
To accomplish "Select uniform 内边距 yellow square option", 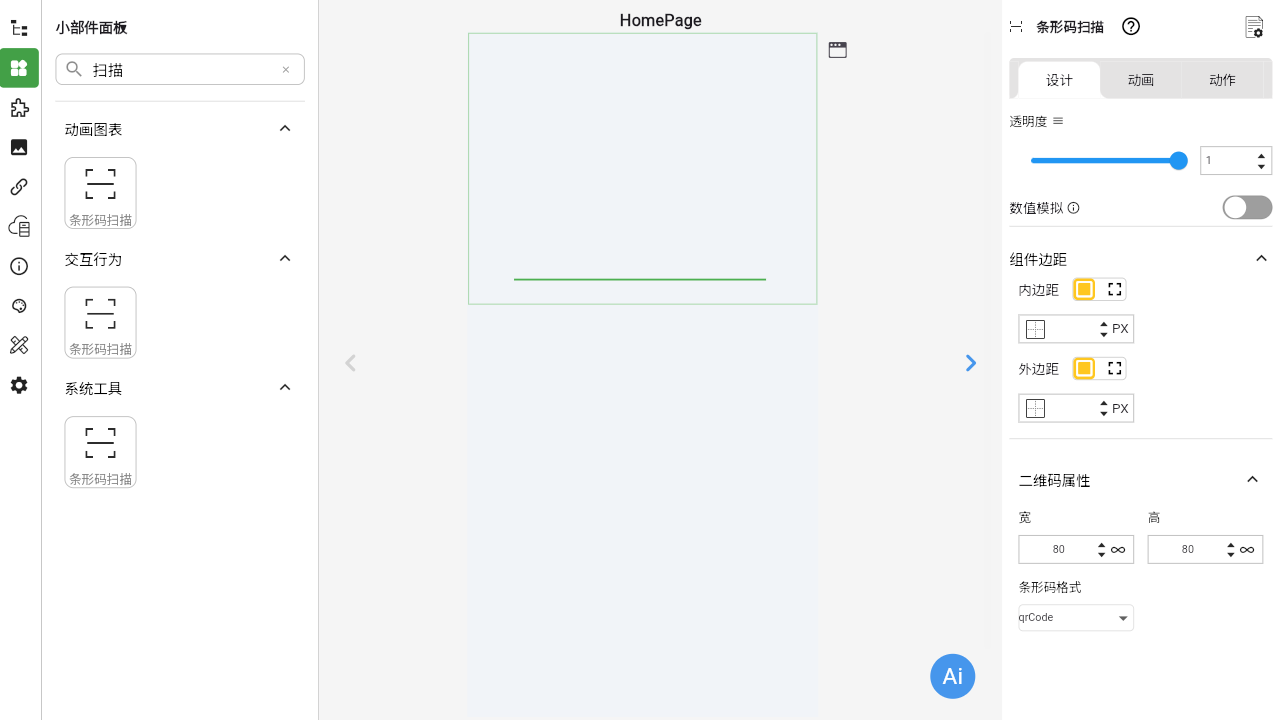I will coord(1084,290).
